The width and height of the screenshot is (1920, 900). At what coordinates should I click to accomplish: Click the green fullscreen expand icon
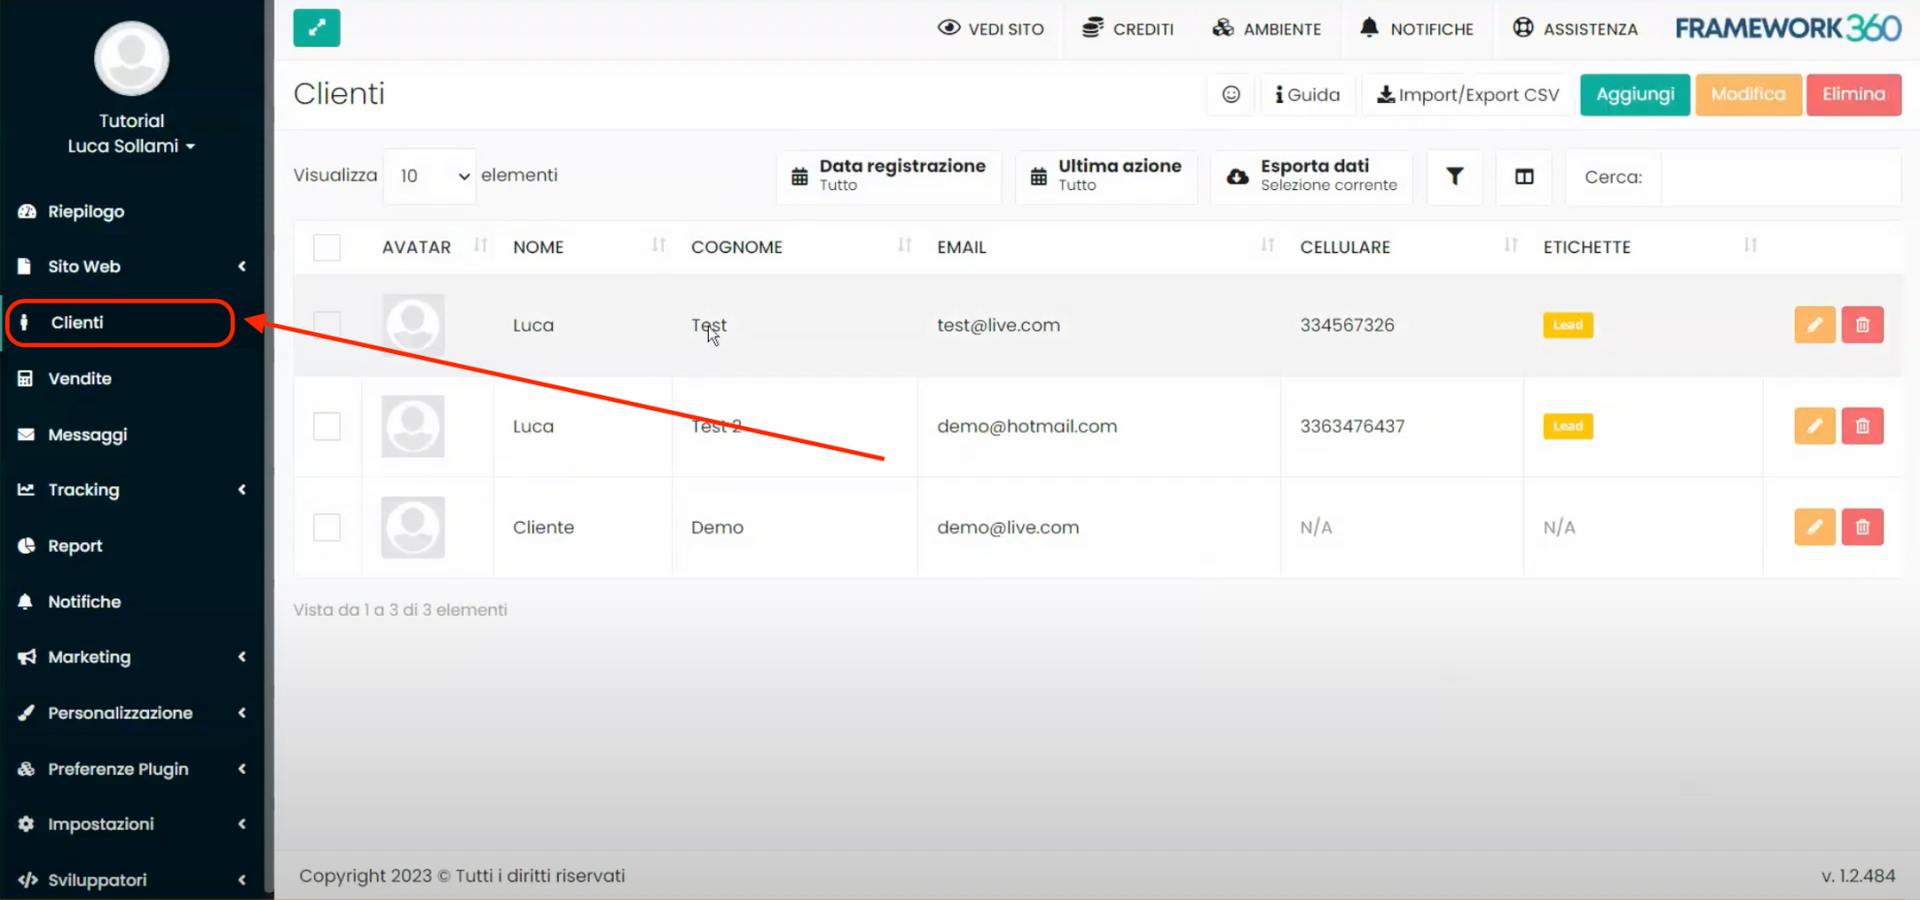click(316, 28)
